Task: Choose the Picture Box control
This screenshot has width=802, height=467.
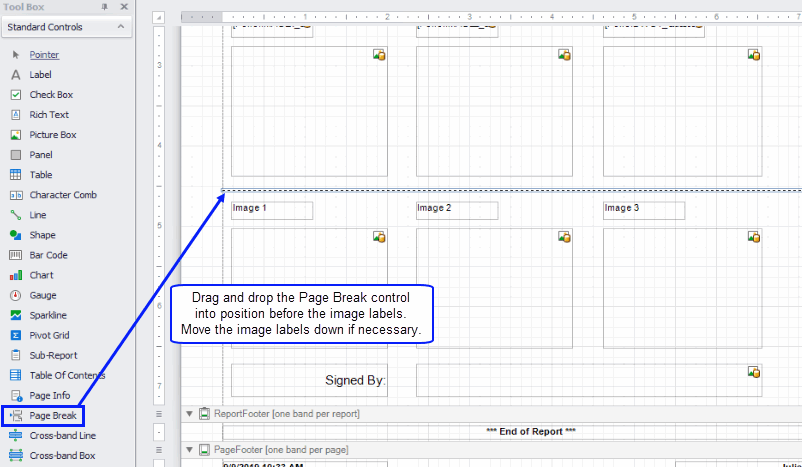Action: (52, 135)
